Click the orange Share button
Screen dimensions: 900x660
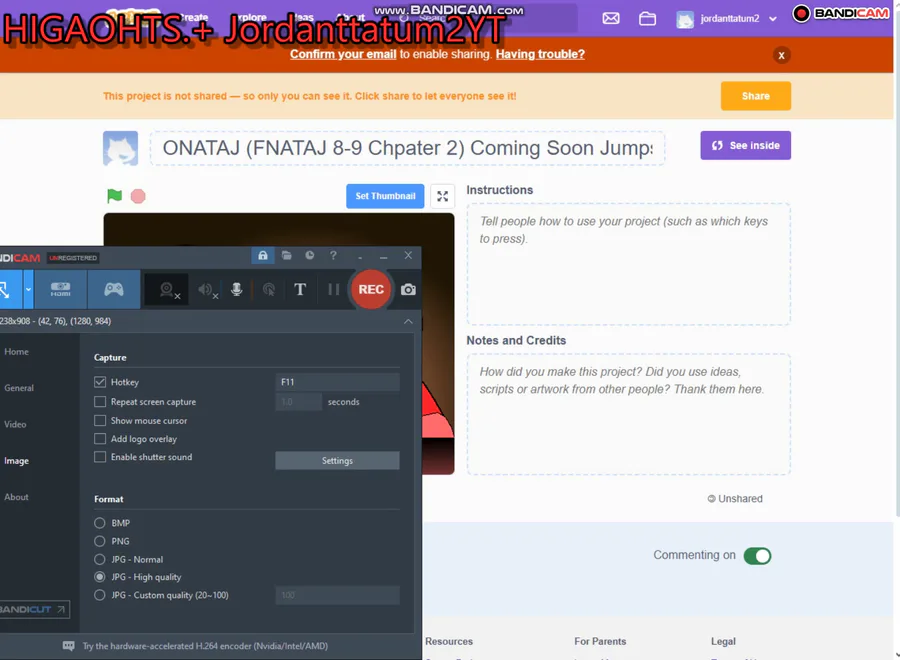(x=756, y=96)
